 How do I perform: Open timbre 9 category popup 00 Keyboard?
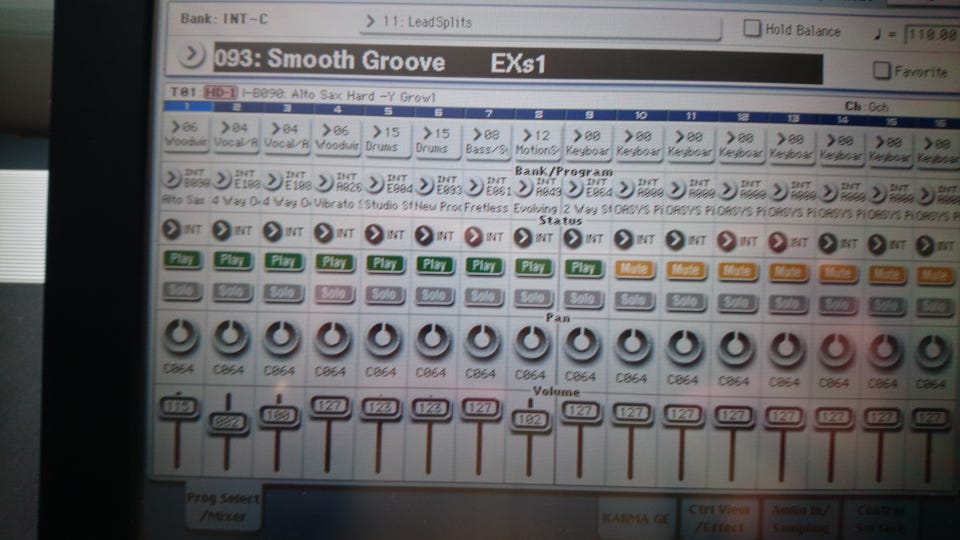tap(588, 143)
